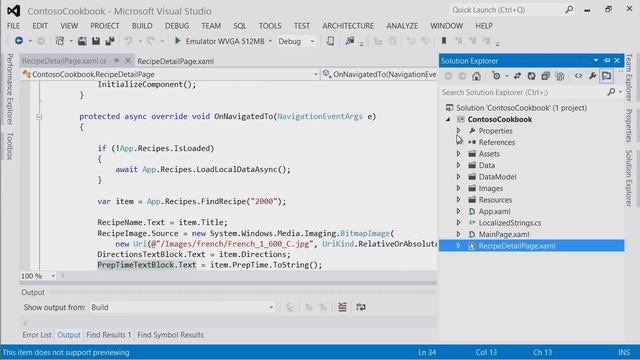The image size is (640, 360).
Task: Click Sync with Active Document arrows icon
Action: point(517,76)
